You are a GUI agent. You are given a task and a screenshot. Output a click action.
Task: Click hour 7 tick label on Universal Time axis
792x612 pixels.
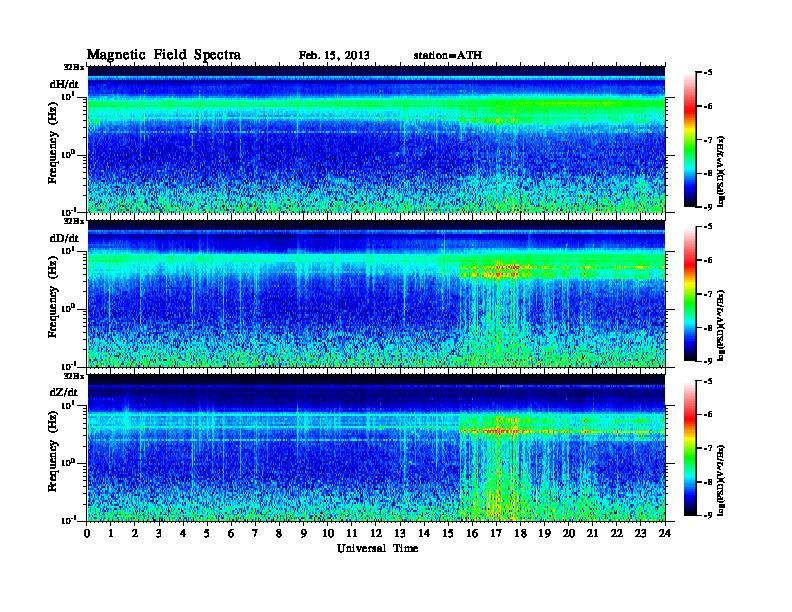coord(256,533)
